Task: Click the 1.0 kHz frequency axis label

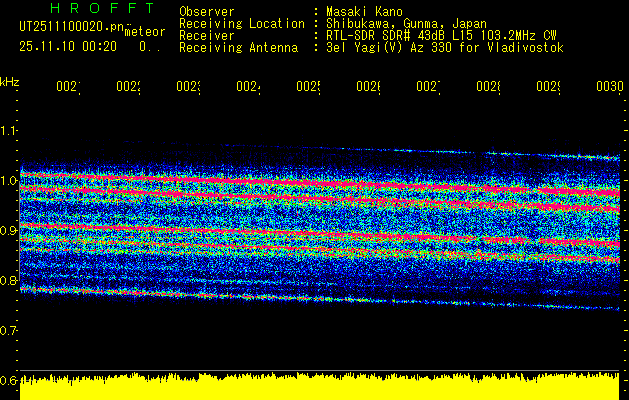Action: pos(9,181)
